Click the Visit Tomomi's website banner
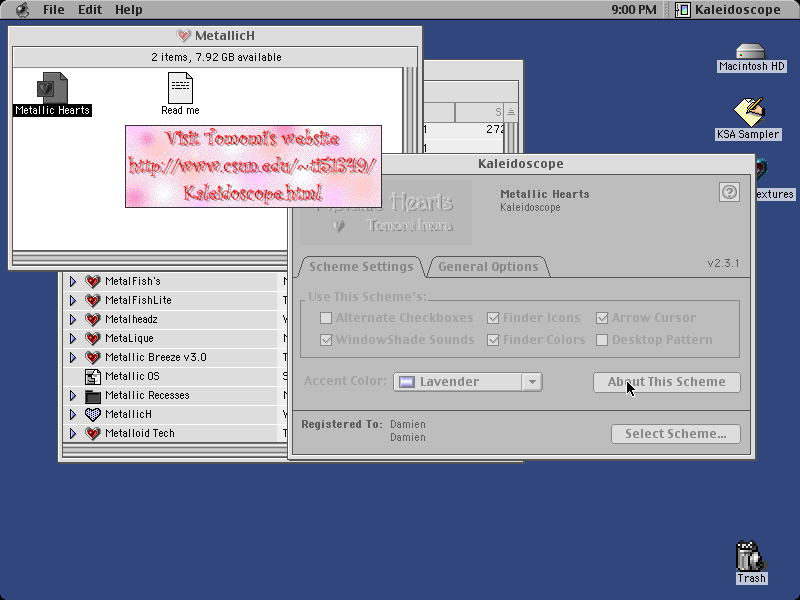800x600 pixels. coord(254,166)
